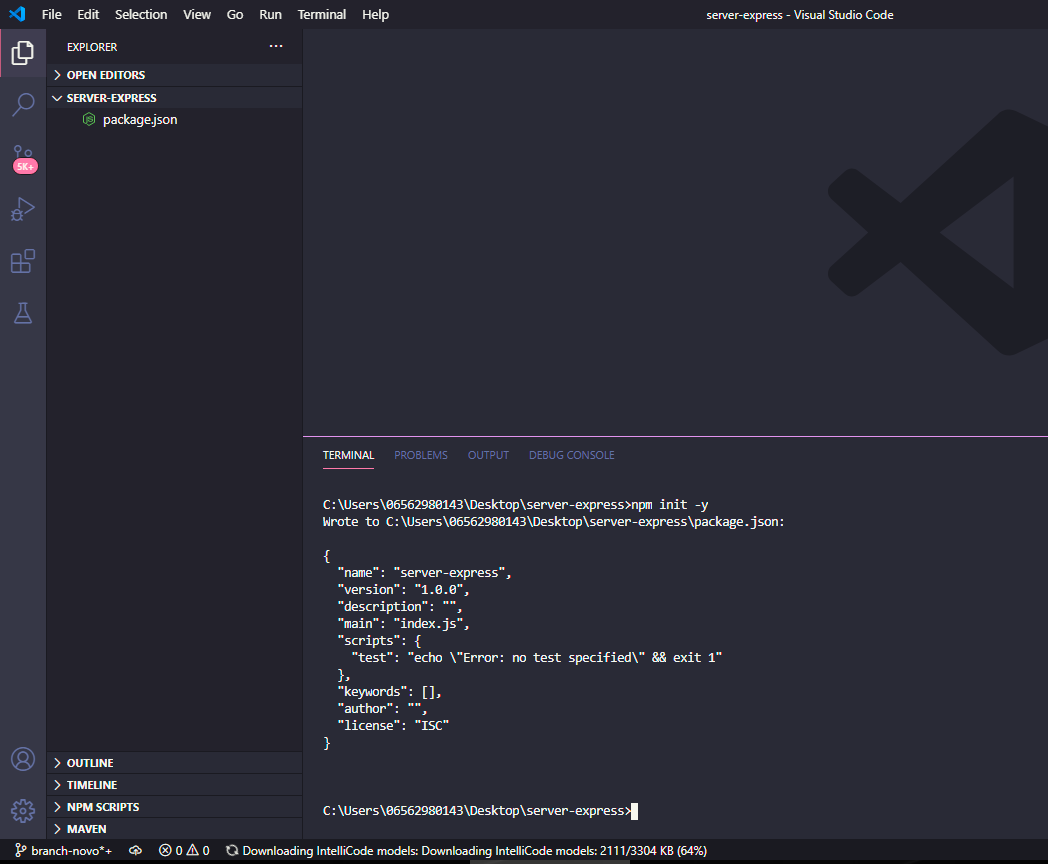Select the PROBLEMS tab in the panel
The image size is (1048, 864).
point(420,455)
